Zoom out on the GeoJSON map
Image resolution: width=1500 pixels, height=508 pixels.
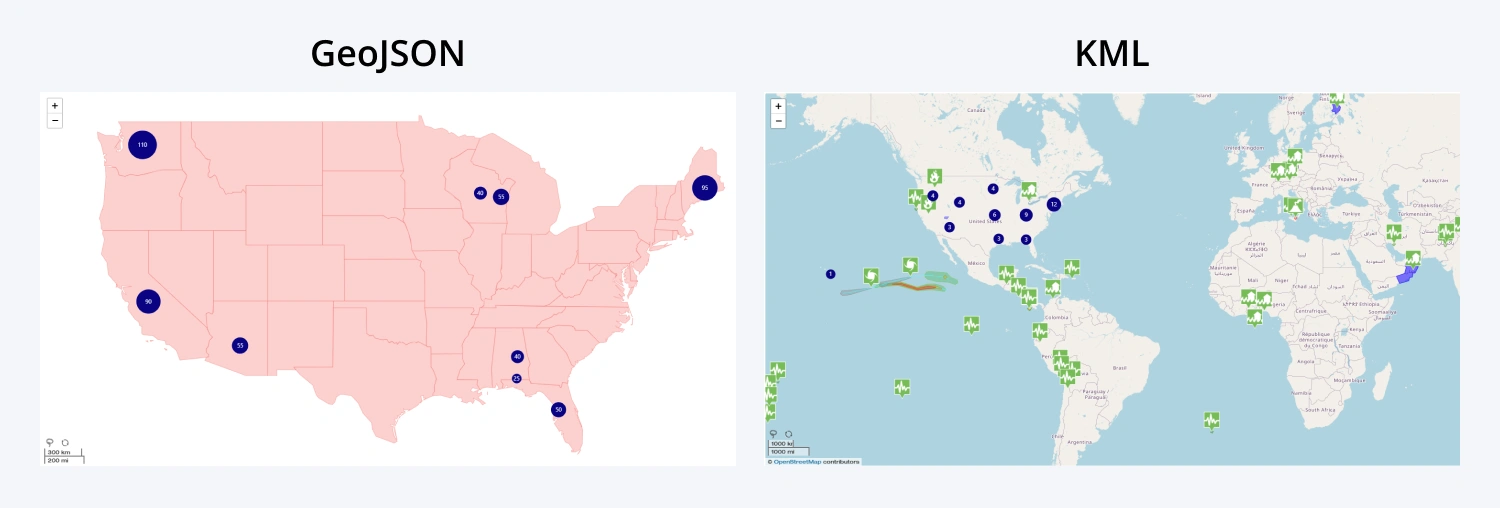tap(54, 120)
